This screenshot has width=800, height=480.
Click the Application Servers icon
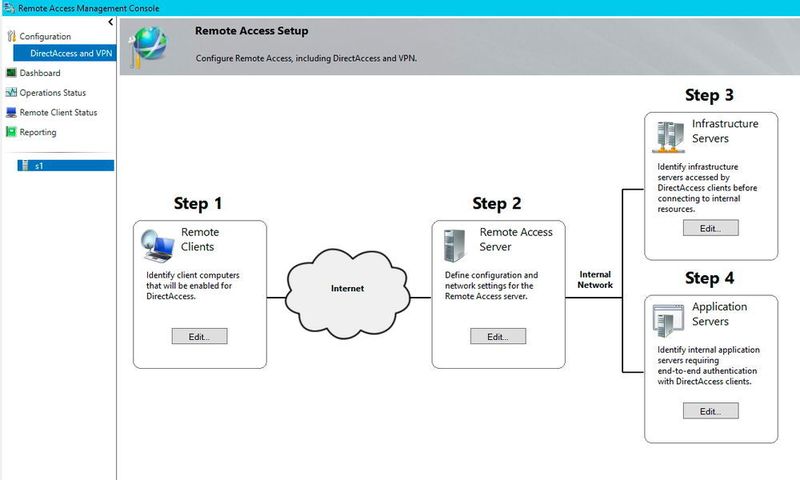pos(668,320)
